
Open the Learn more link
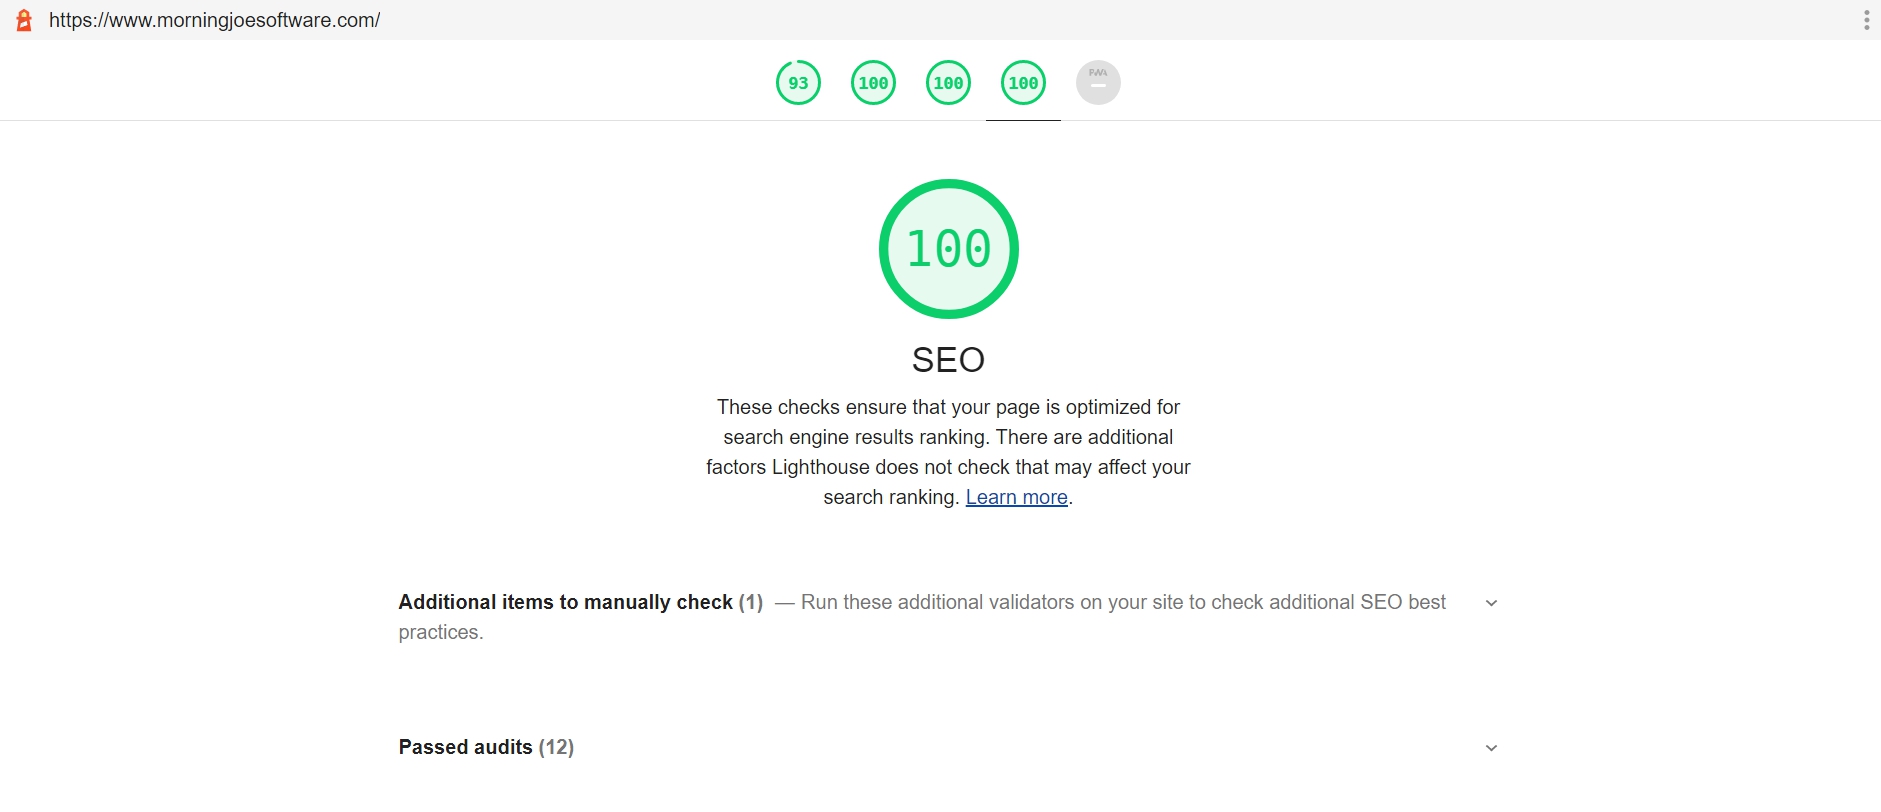[x=1016, y=497]
